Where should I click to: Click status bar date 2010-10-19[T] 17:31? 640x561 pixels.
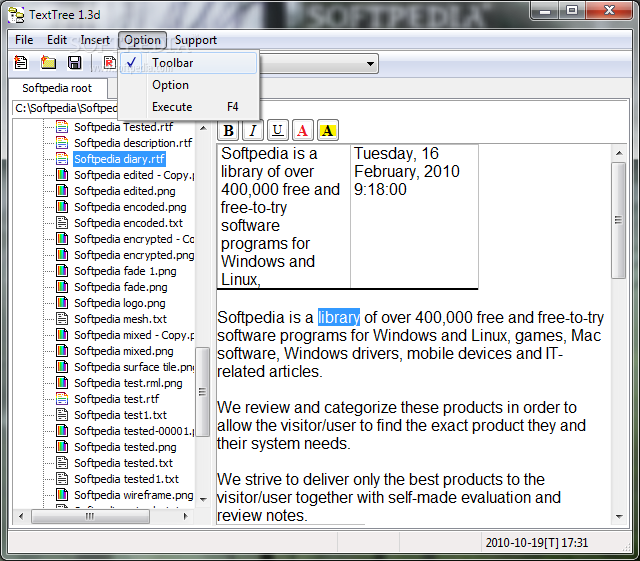536,543
